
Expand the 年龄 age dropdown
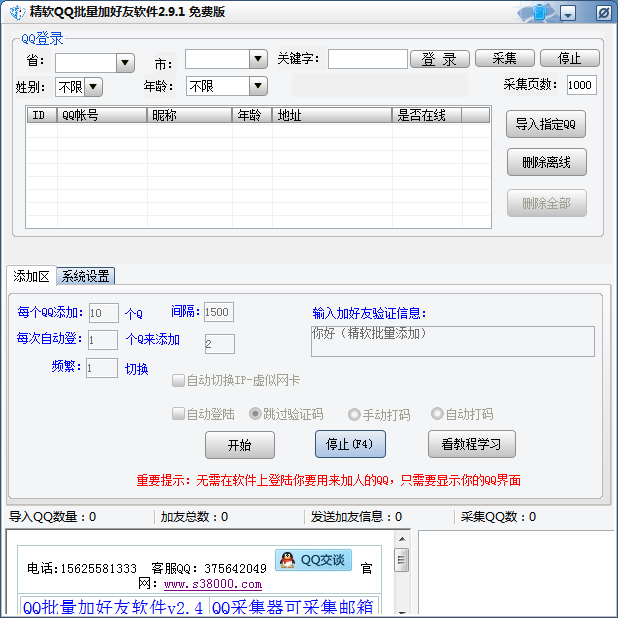coord(258,86)
